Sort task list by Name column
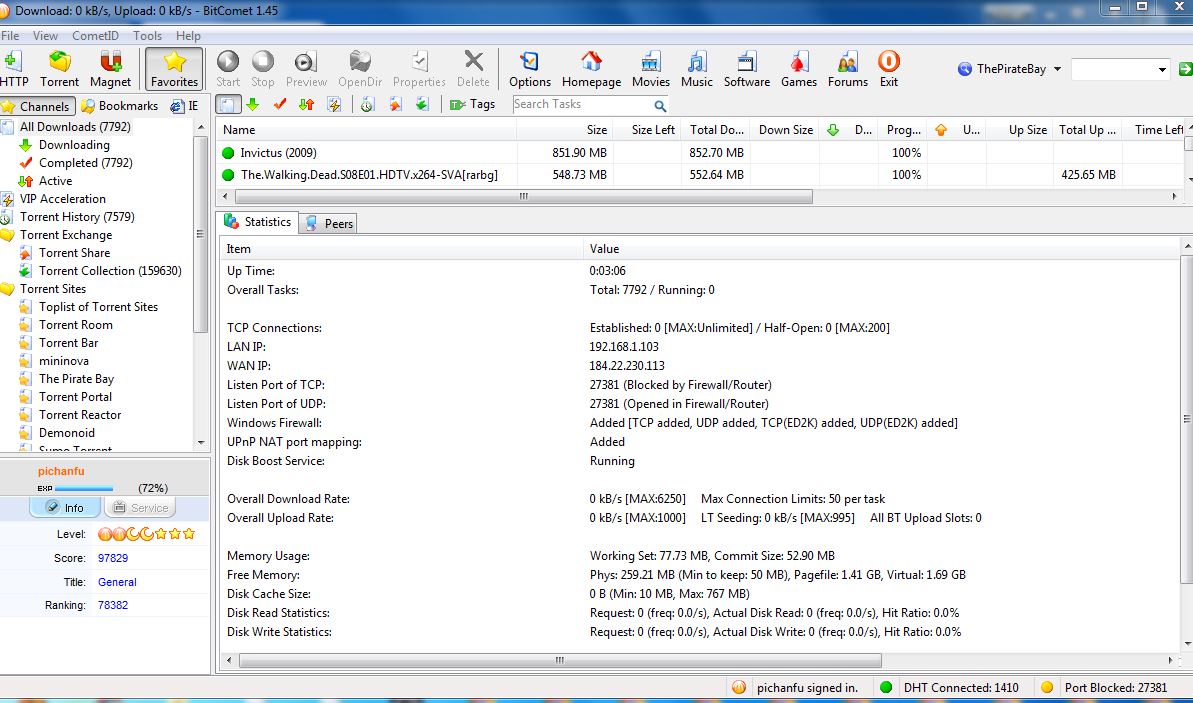Screen dimensions: 1193x703 [x=366, y=130]
